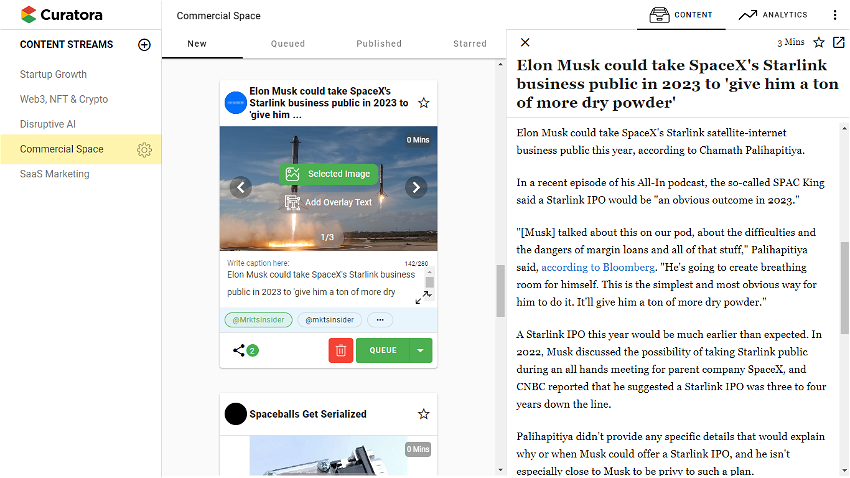The image size is (850, 478).
Task: Click the Curatora logo
Action: (x=61, y=15)
